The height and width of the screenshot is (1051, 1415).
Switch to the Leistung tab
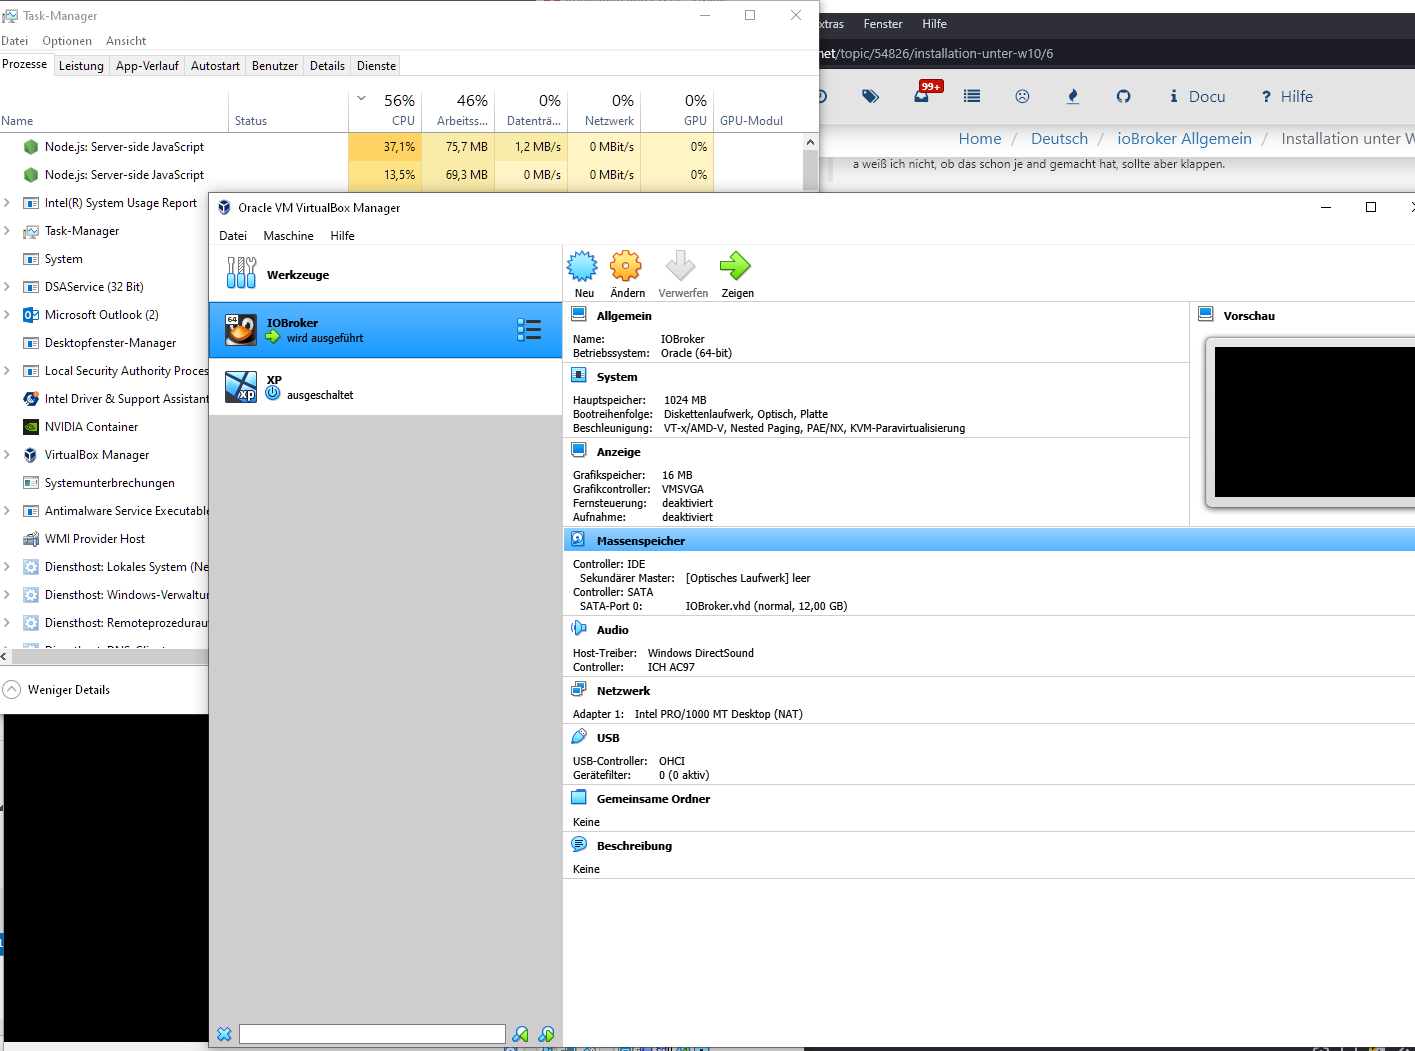point(81,66)
